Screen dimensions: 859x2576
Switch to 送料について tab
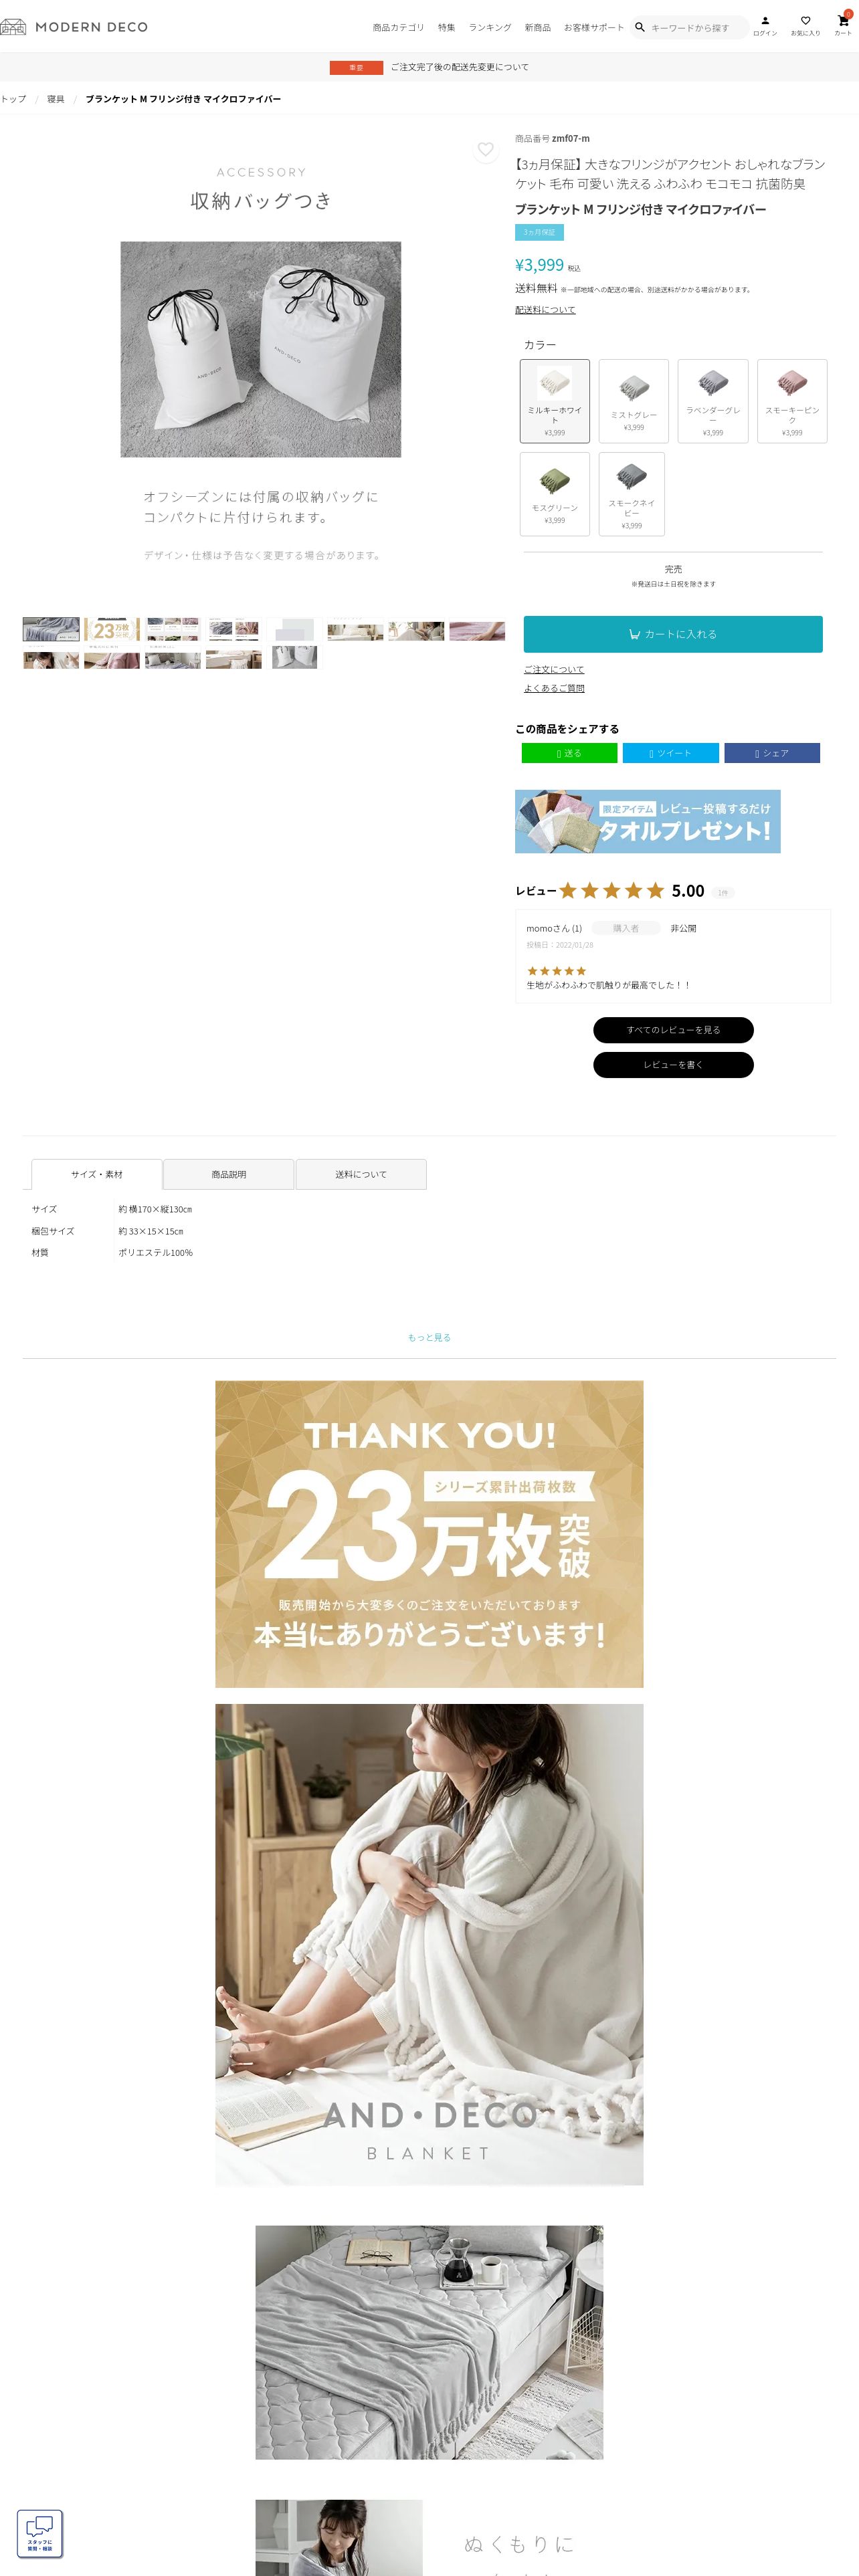click(x=361, y=1174)
